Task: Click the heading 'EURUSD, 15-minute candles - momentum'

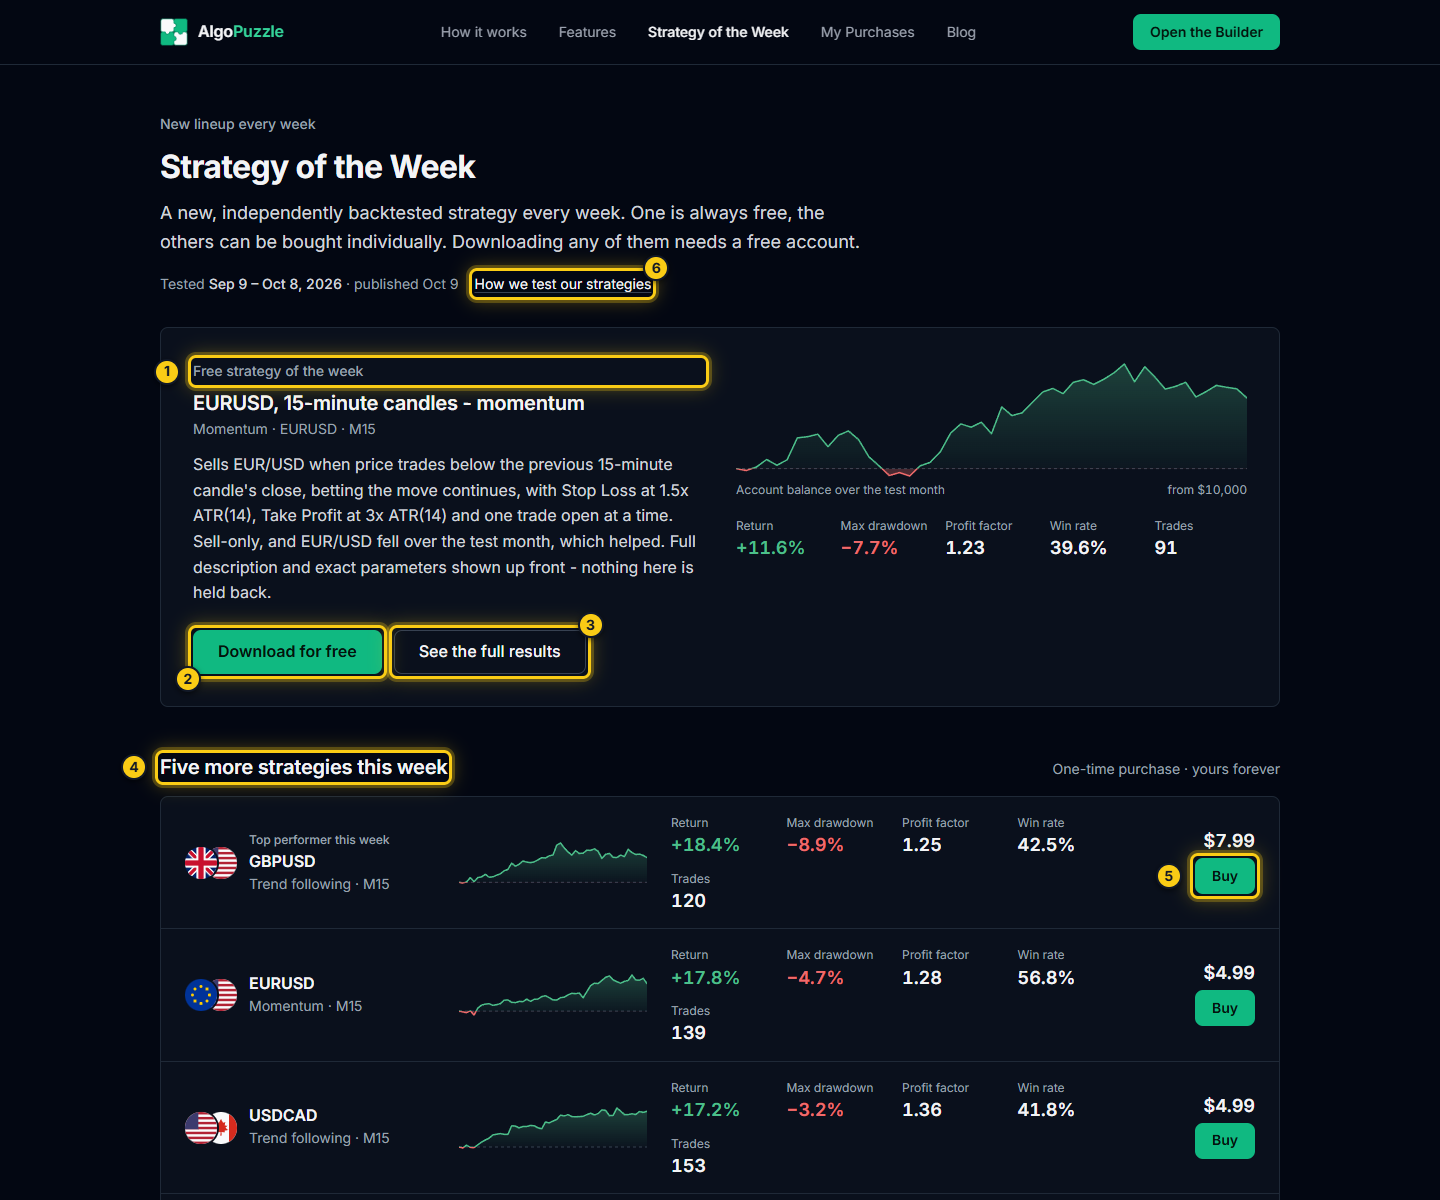Action: pyautogui.click(x=389, y=403)
